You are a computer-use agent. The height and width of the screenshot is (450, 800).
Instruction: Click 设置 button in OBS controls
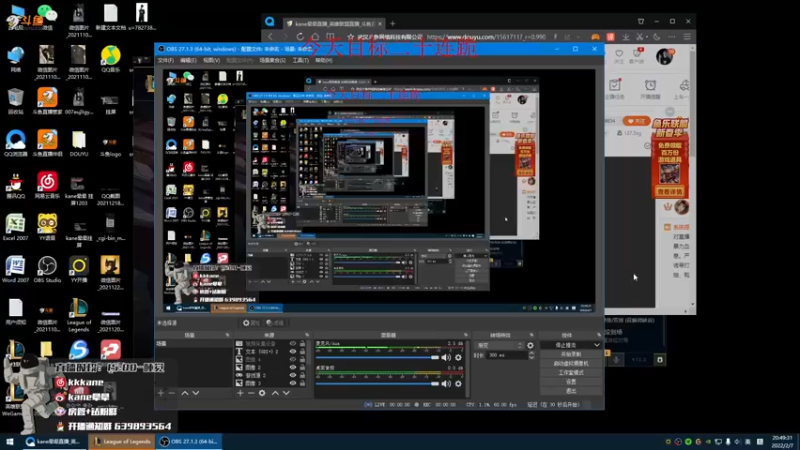[571, 382]
